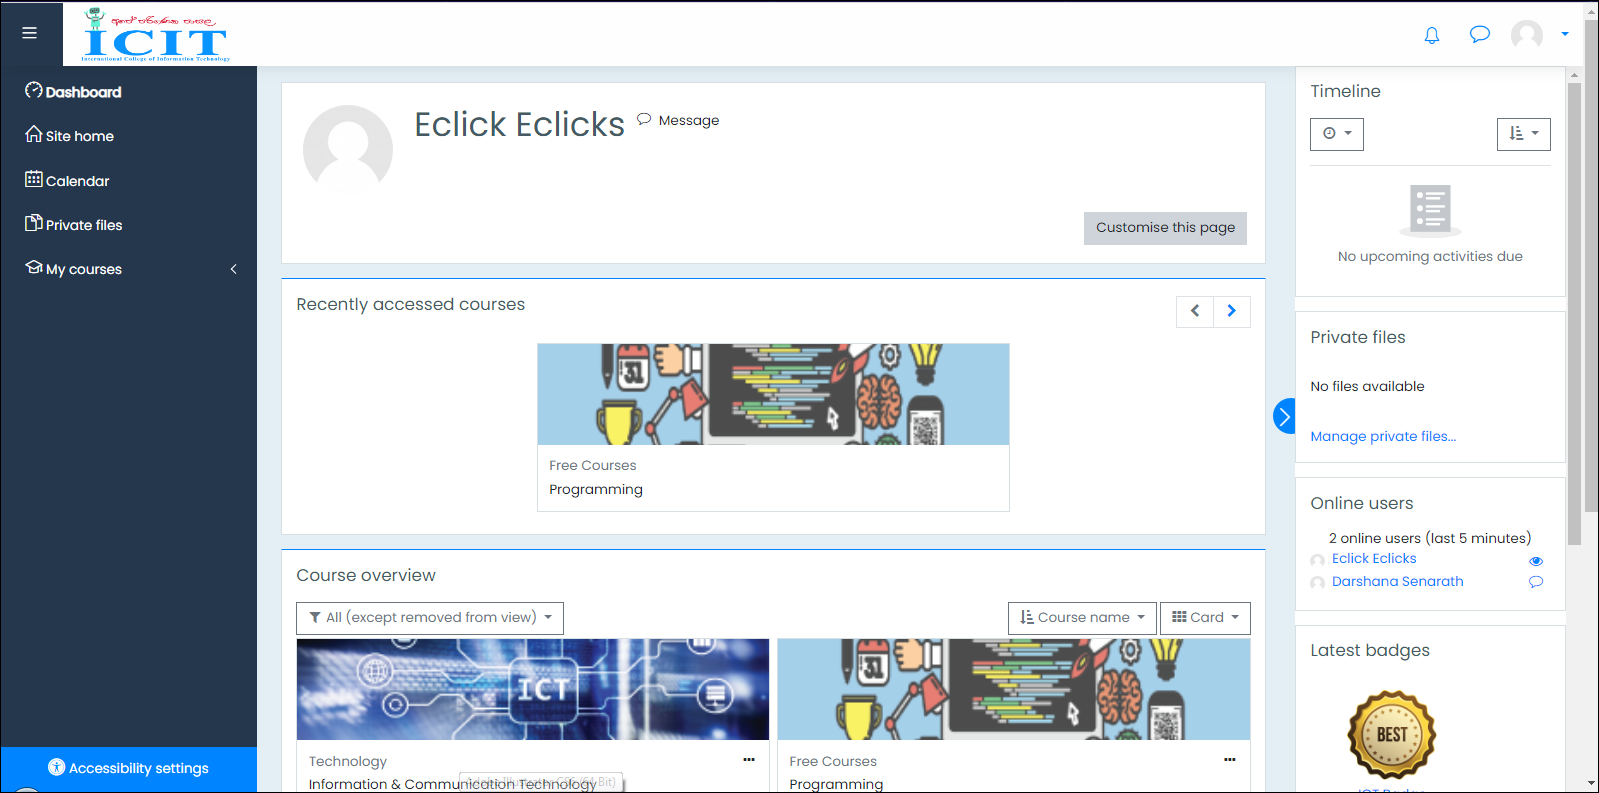Open the notifications bell

(x=1431, y=35)
